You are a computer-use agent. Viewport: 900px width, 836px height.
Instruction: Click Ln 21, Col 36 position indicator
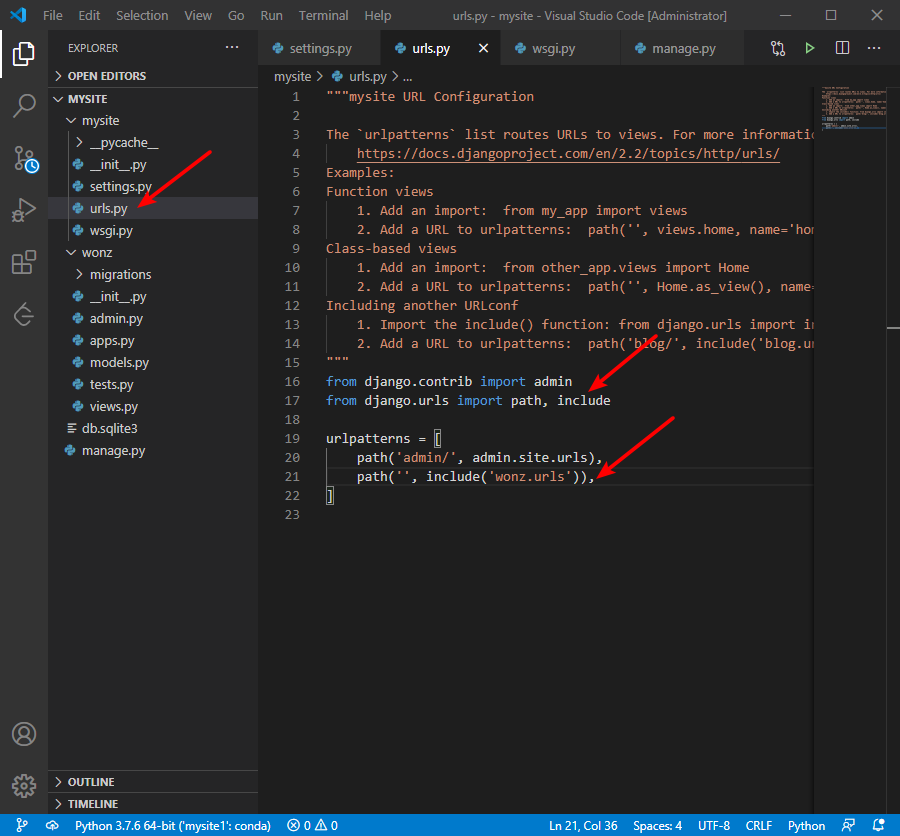coord(583,826)
